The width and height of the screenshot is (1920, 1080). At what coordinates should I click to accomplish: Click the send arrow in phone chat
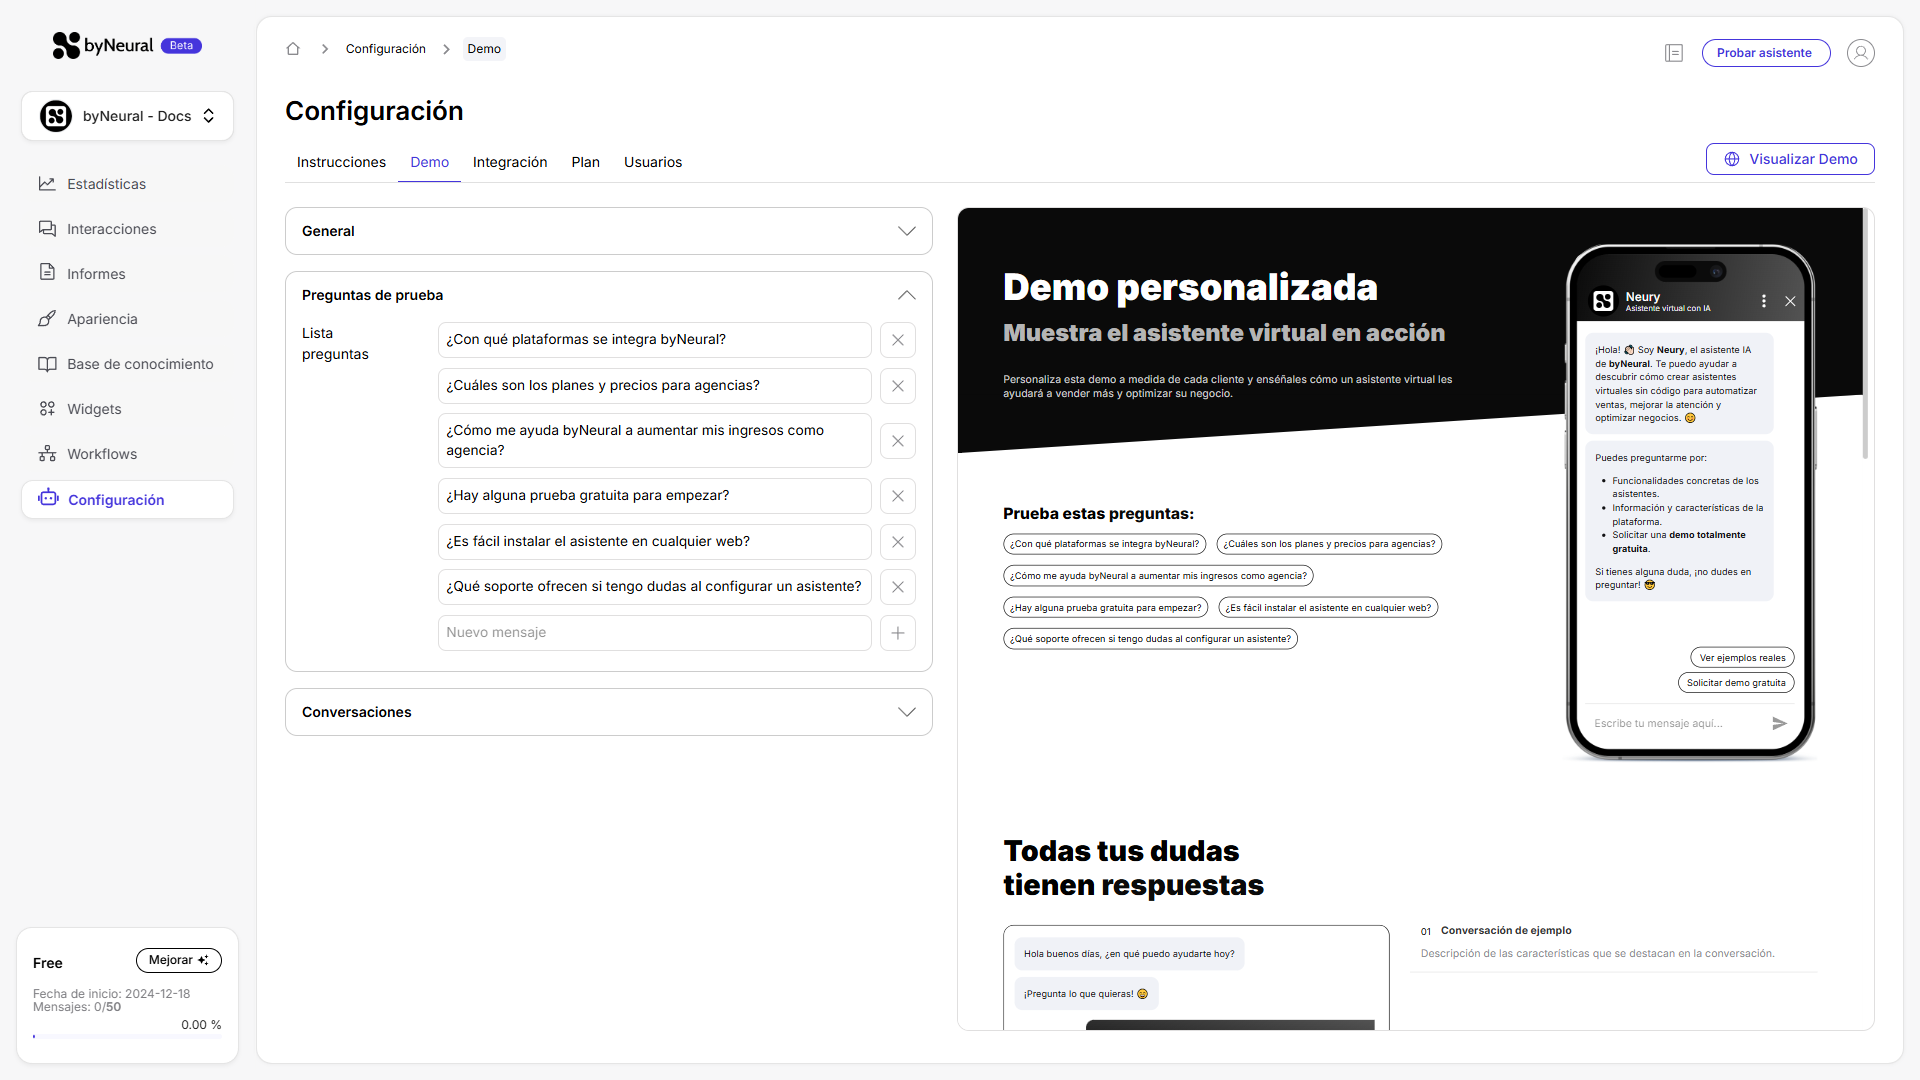pos(1779,723)
